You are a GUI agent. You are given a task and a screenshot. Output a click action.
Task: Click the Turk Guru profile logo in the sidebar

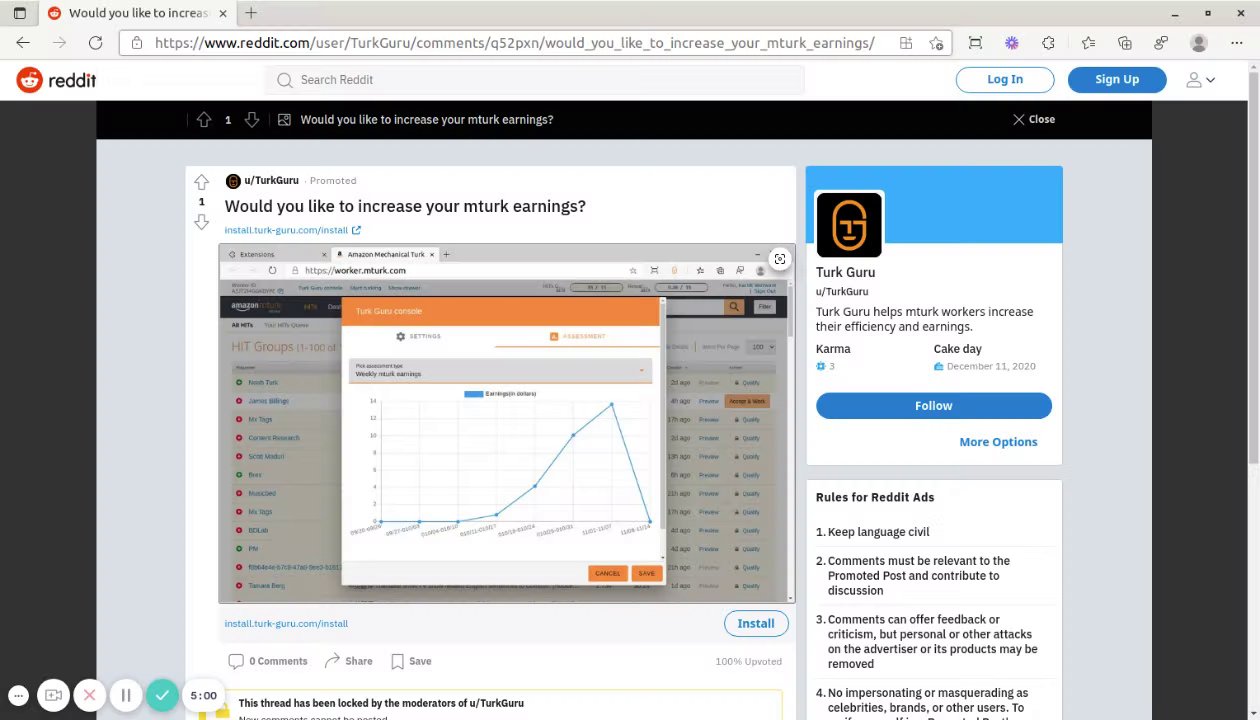tap(849, 225)
